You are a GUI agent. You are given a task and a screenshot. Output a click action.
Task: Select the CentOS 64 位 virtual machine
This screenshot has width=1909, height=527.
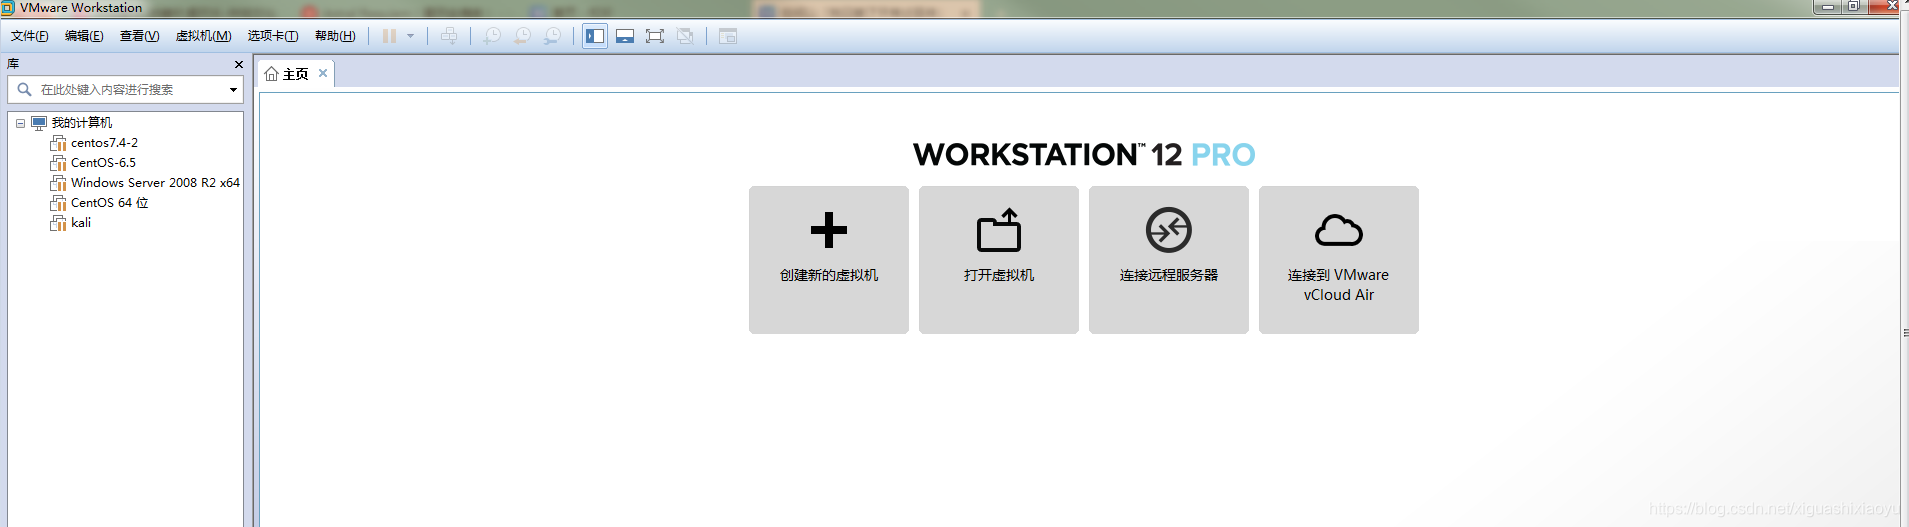pos(109,203)
